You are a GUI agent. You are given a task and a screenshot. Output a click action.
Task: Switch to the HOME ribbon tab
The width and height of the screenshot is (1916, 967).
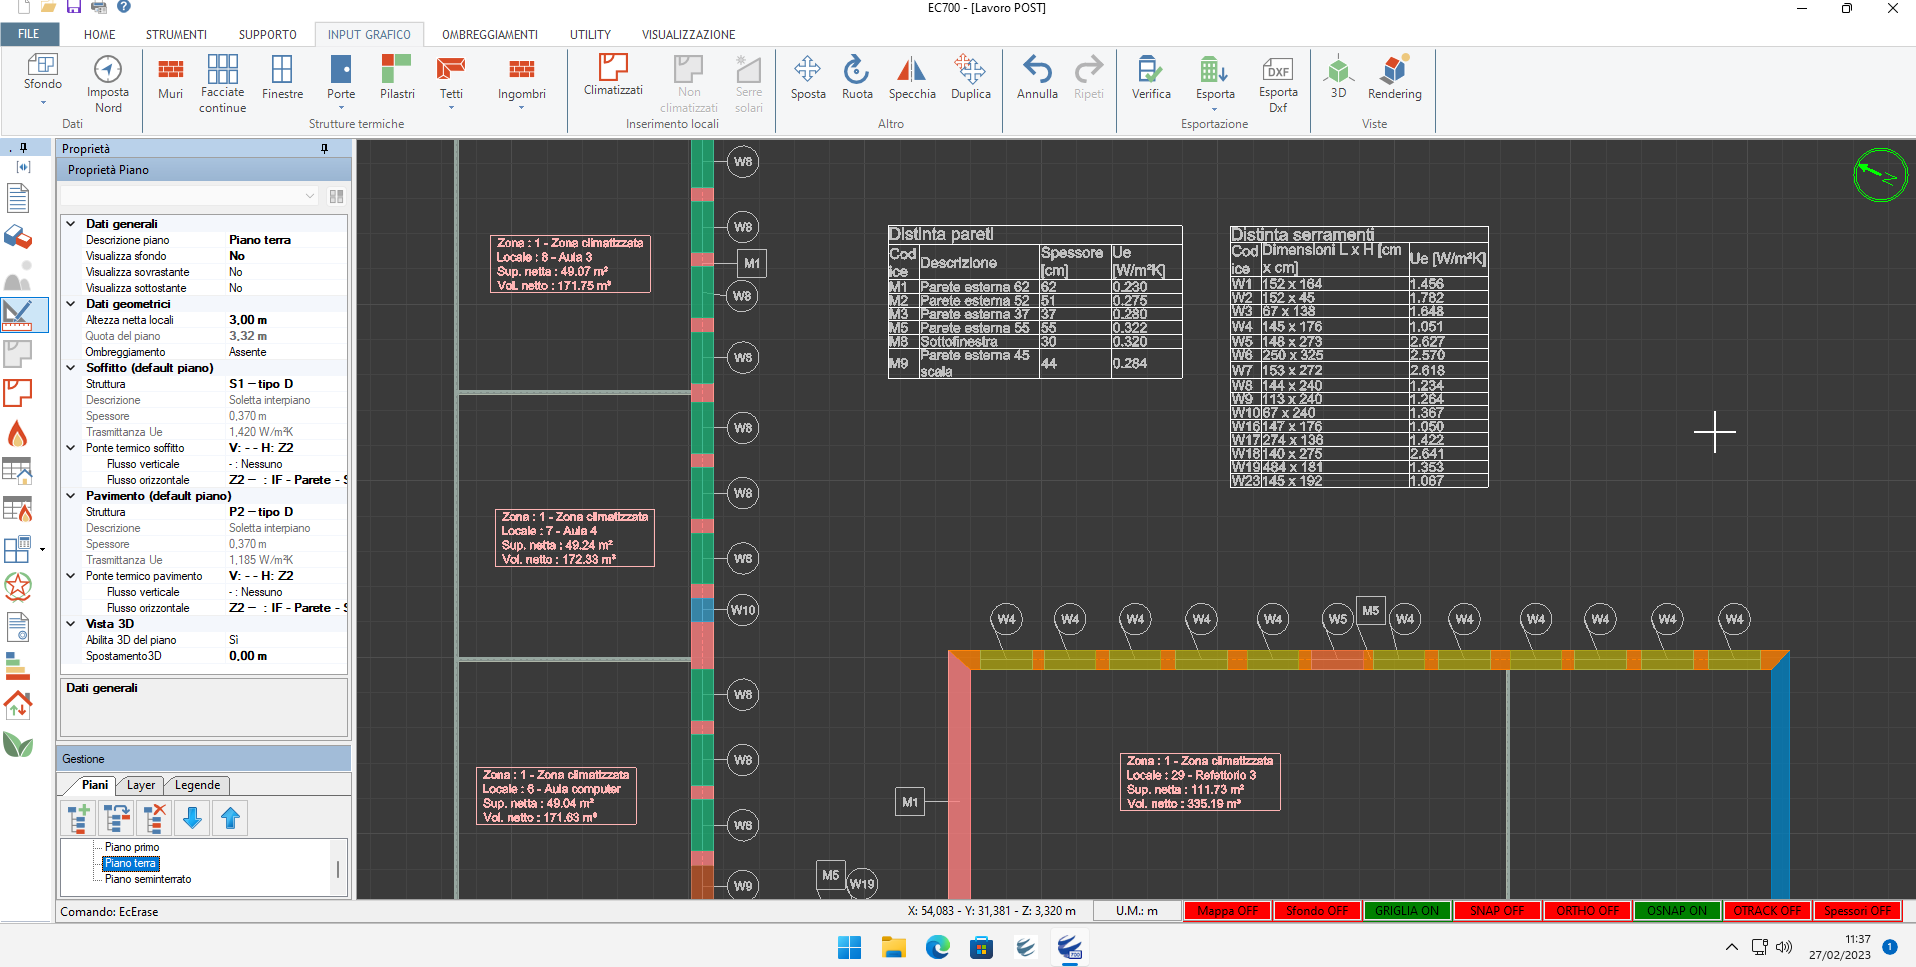click(x=99, y=34)
